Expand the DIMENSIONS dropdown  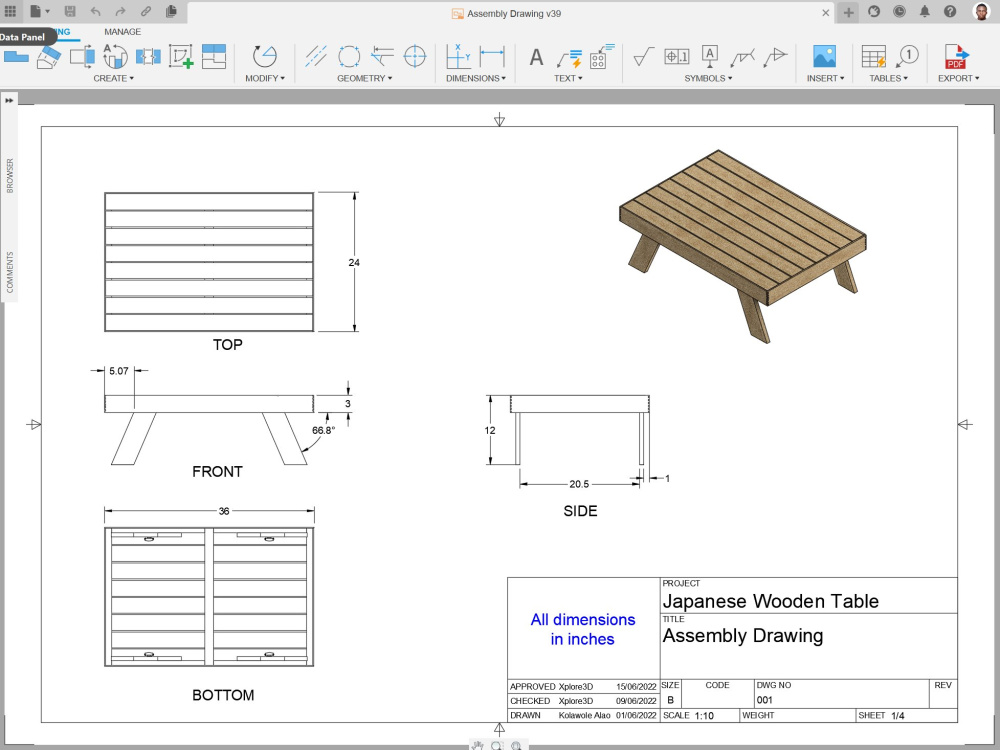click(x=476, y=78)
